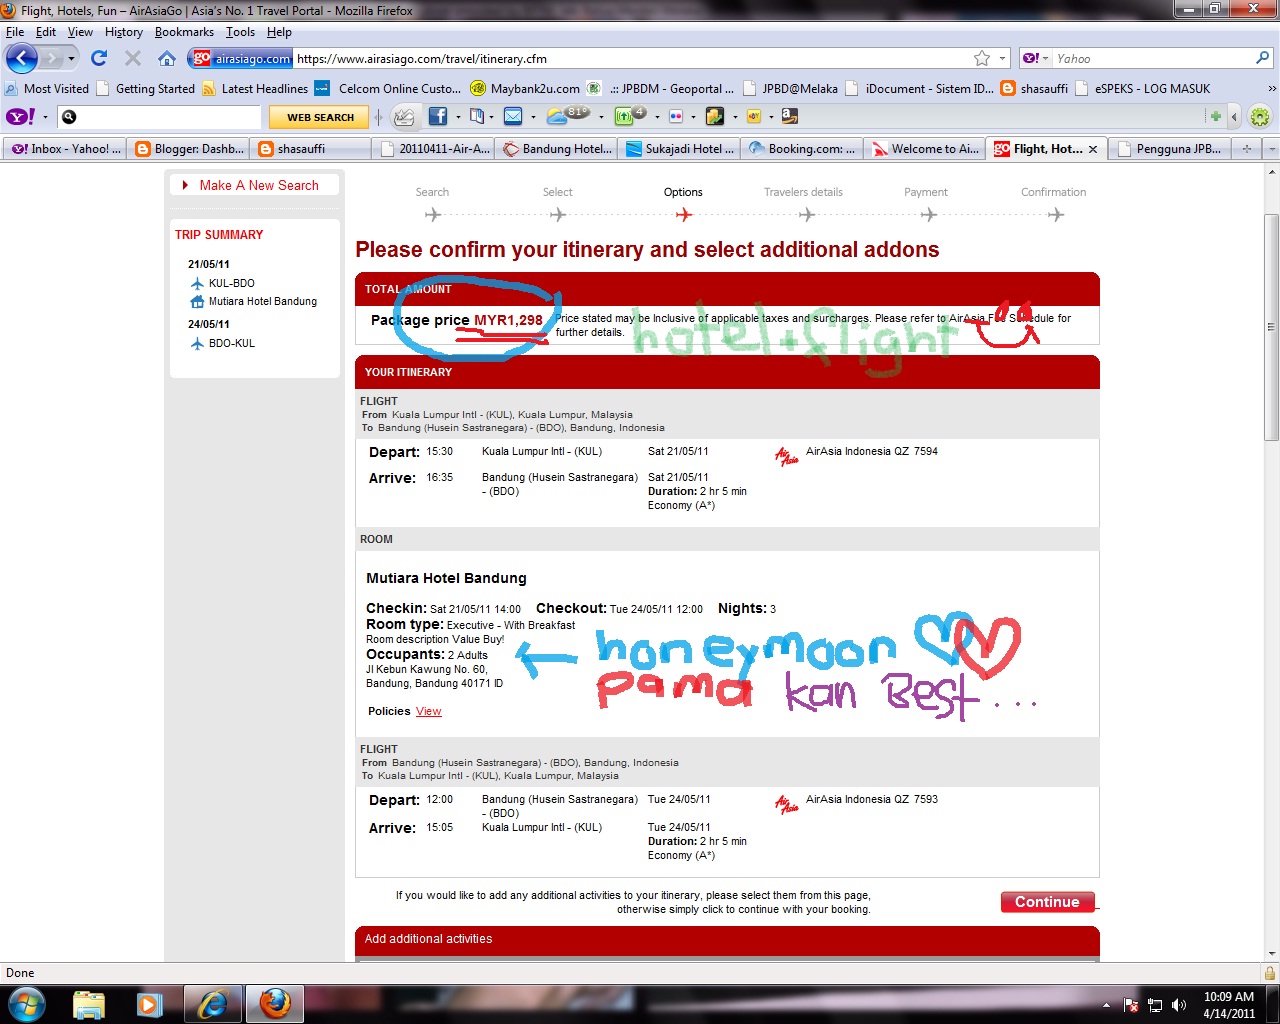Expand the Facebook button dropdown arrow
This screenshot has height=1024, width=1280.
pos(458,117)
